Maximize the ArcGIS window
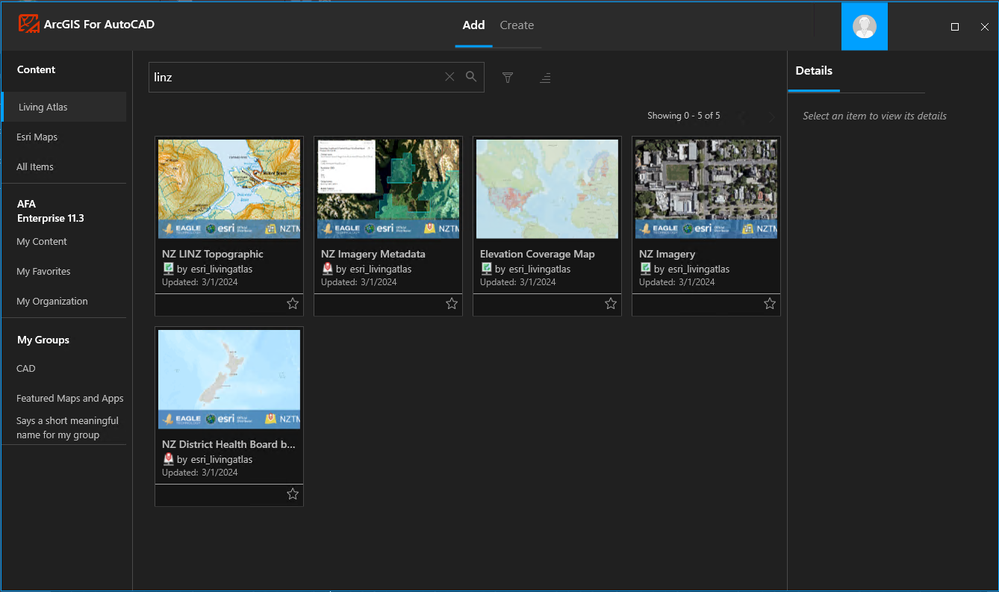999x592 pixels. point(954,27)
